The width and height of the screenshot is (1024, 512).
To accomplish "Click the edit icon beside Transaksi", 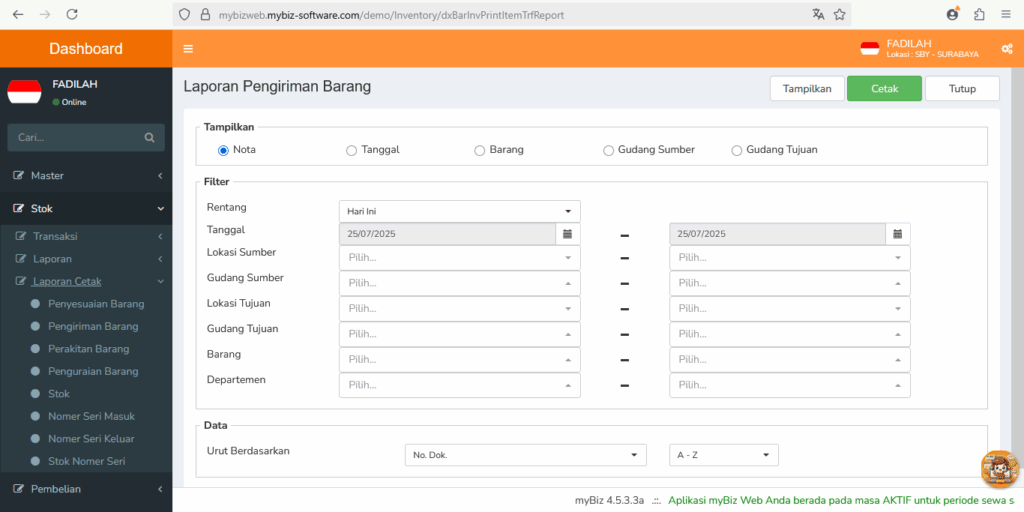I will pos(21,236).
